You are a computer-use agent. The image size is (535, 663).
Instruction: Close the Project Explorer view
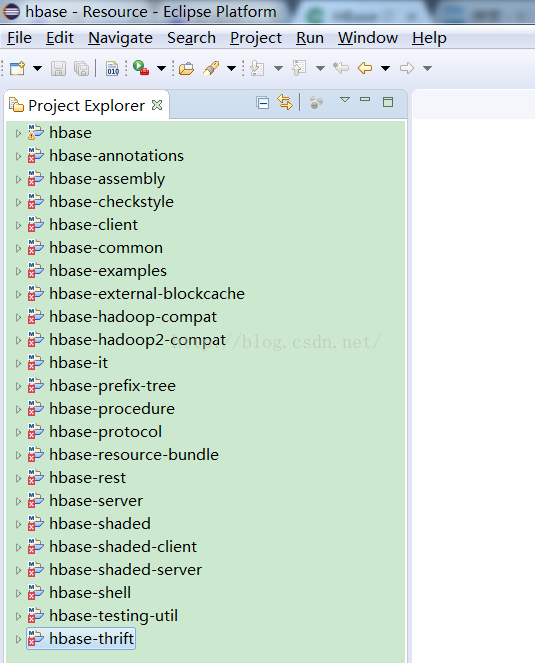157,105
